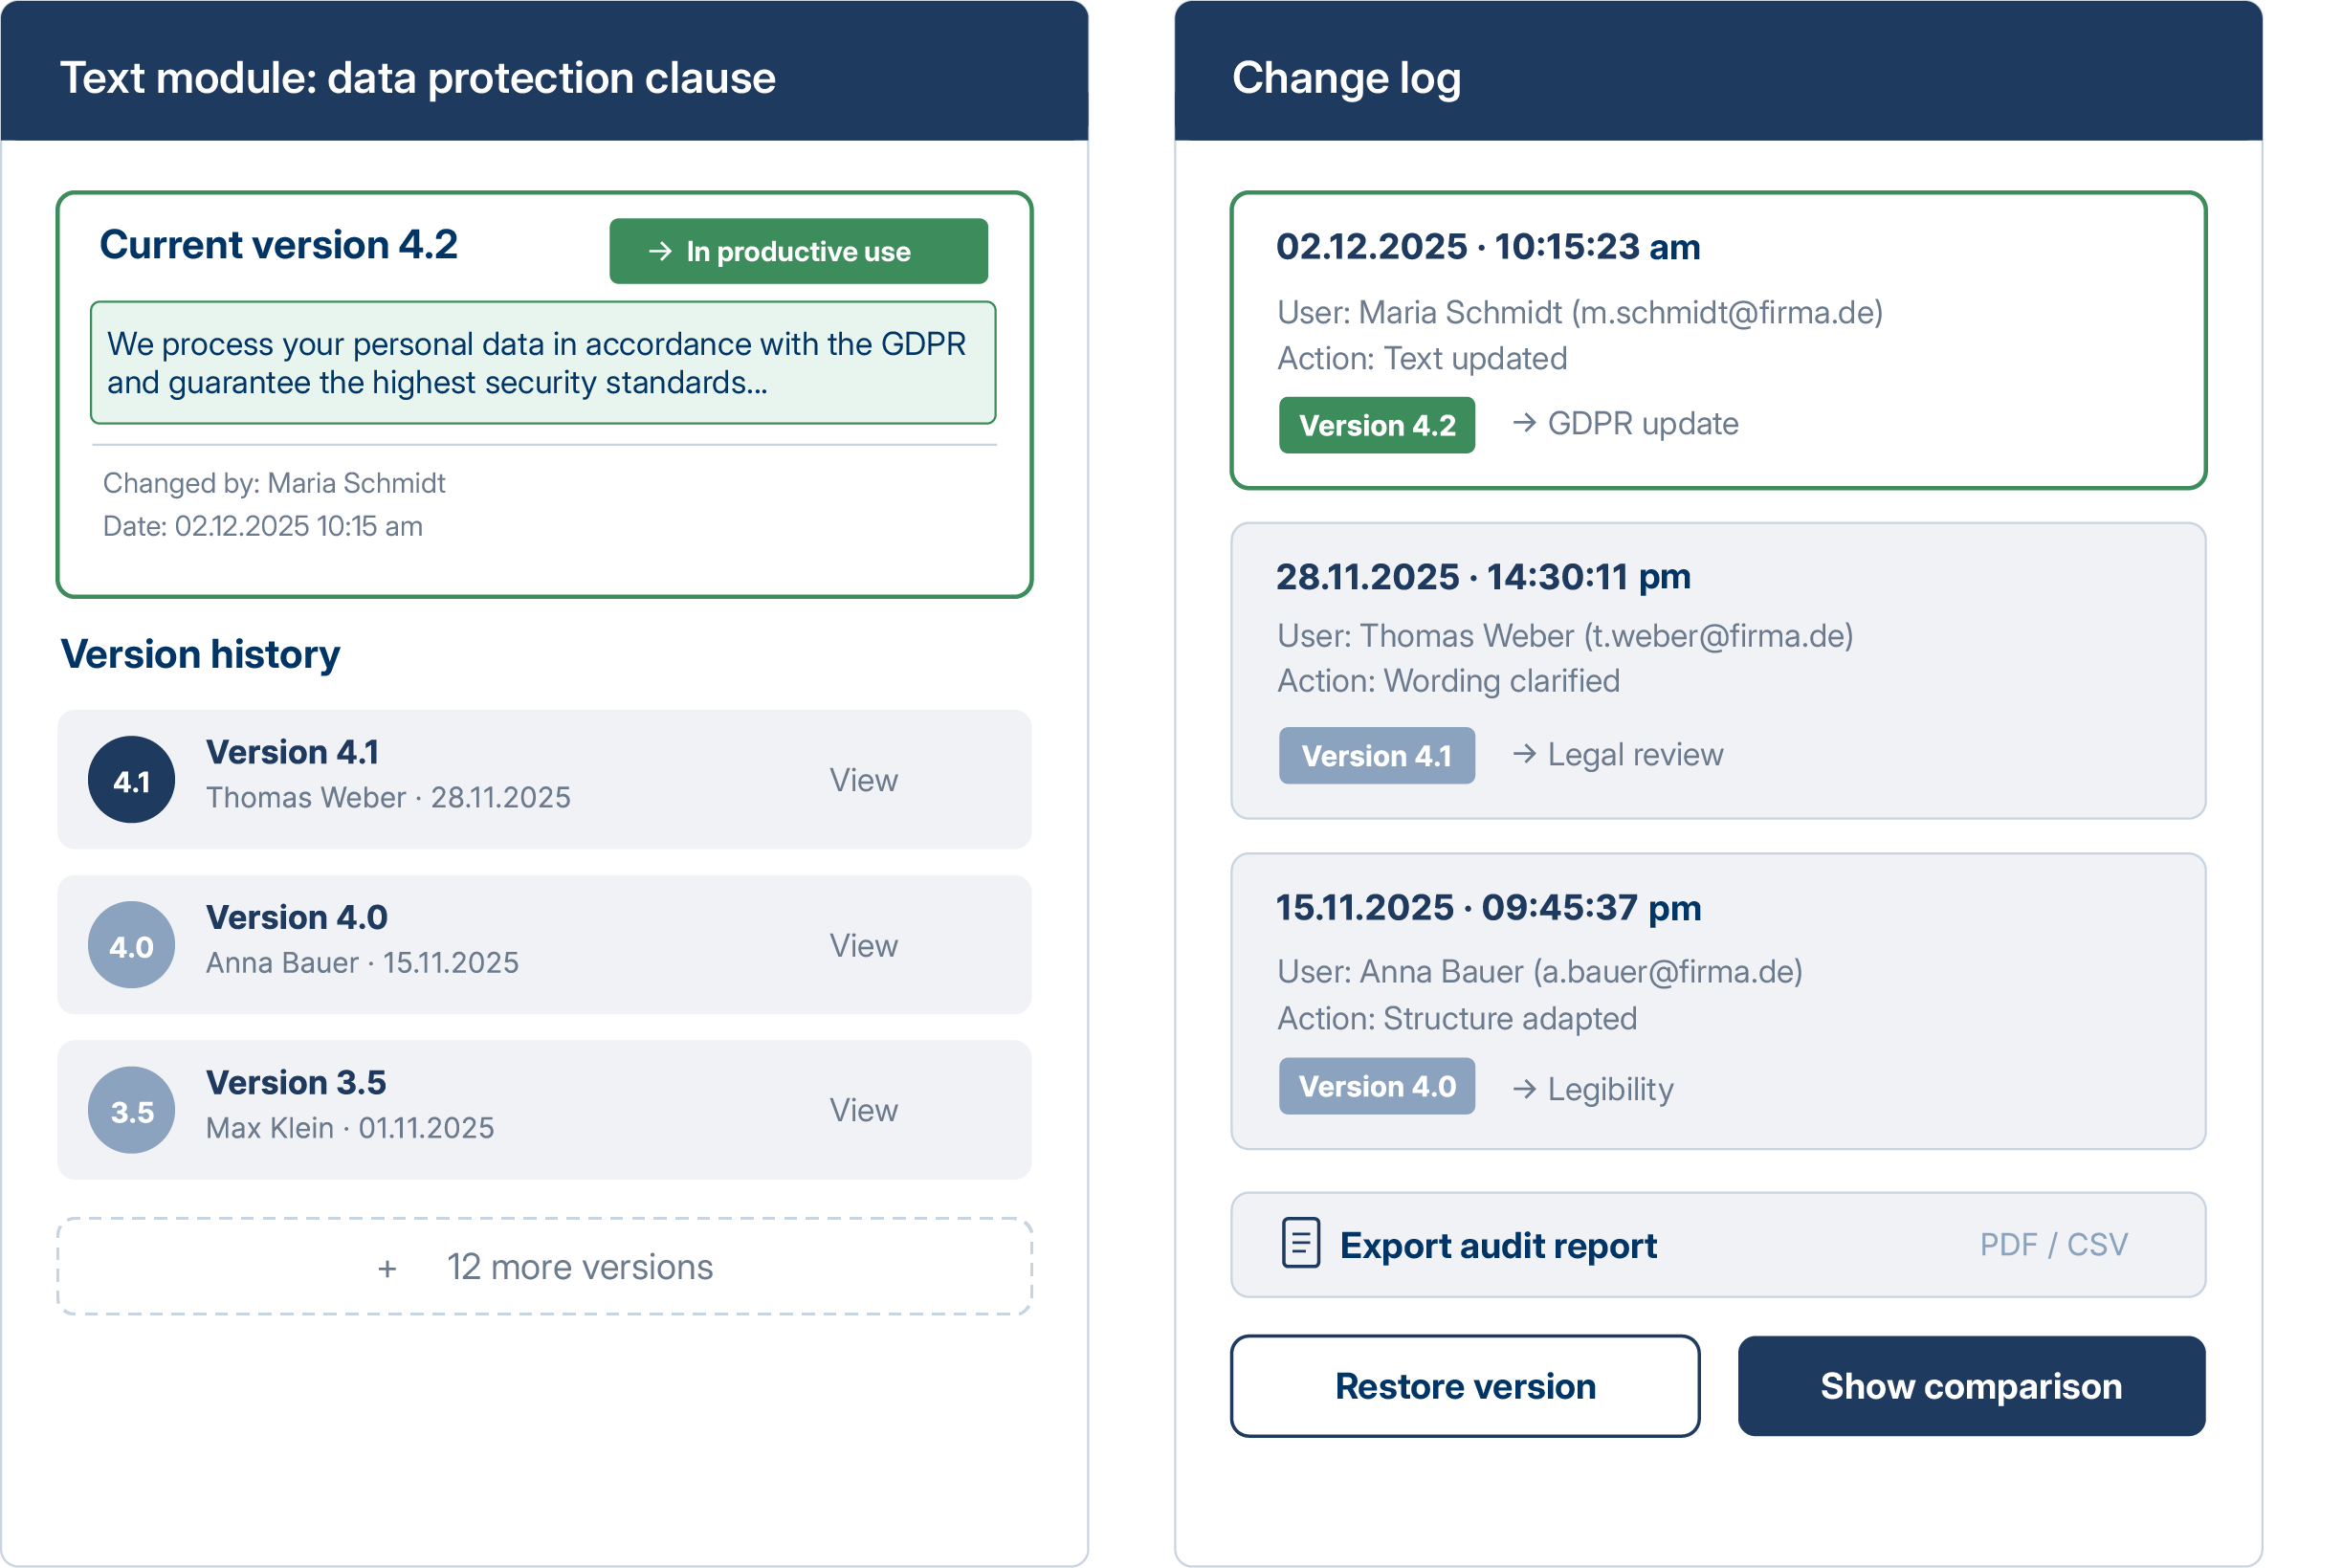Click the Version 4.1 tag in change log

coord(1376,756)
